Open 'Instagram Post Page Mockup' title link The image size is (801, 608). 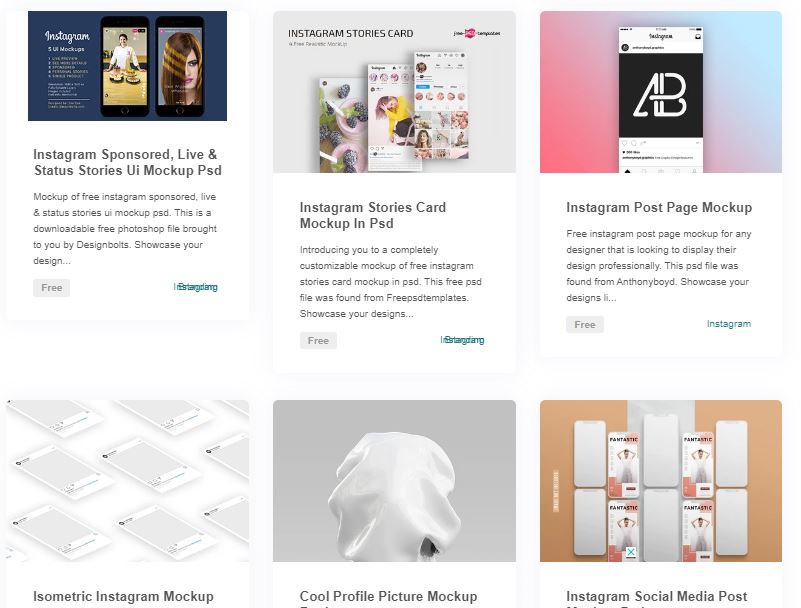[659, 207]
